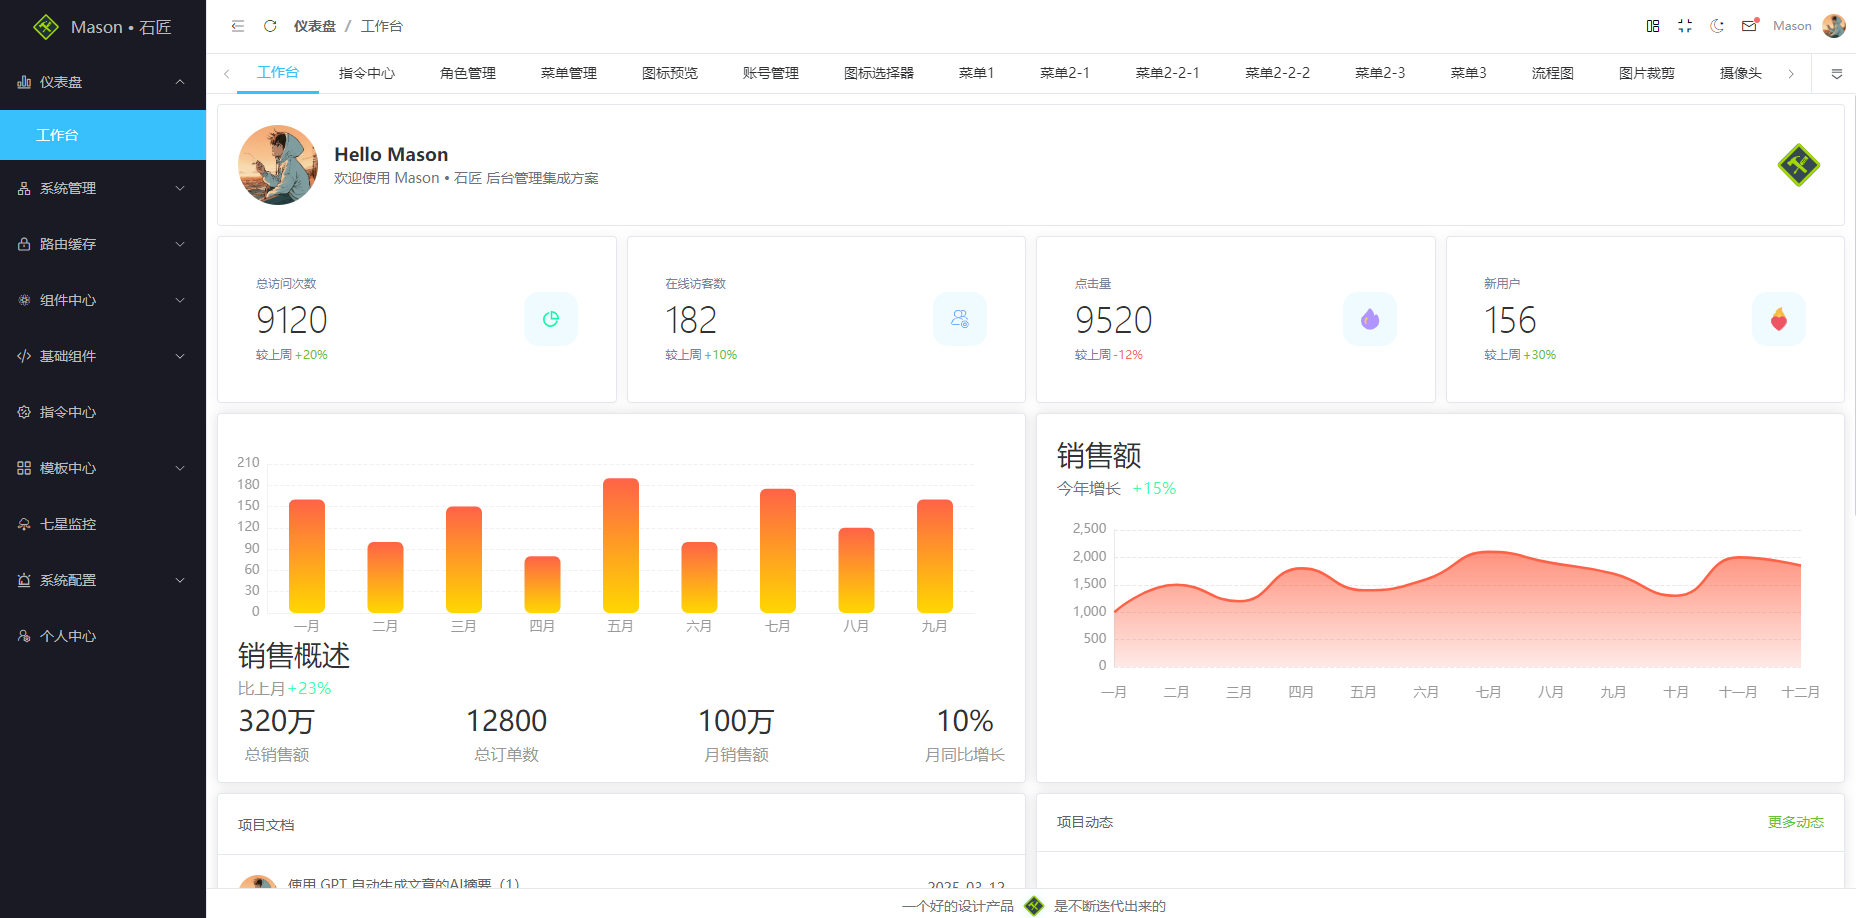Open the layout settings icon in header
The image size is (1856, 918).
[1653, 26]
